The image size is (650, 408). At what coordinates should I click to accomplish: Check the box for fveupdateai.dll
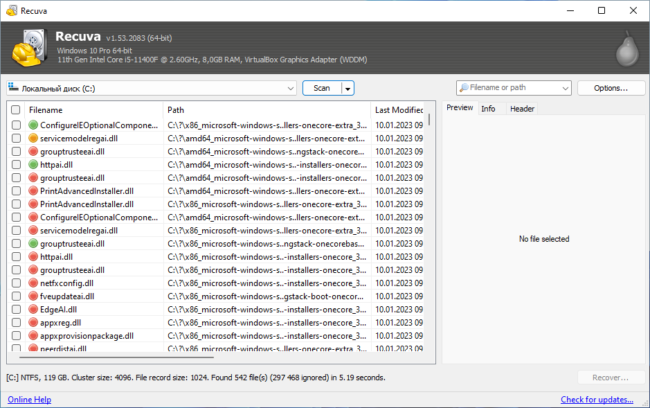pos(16,296)
